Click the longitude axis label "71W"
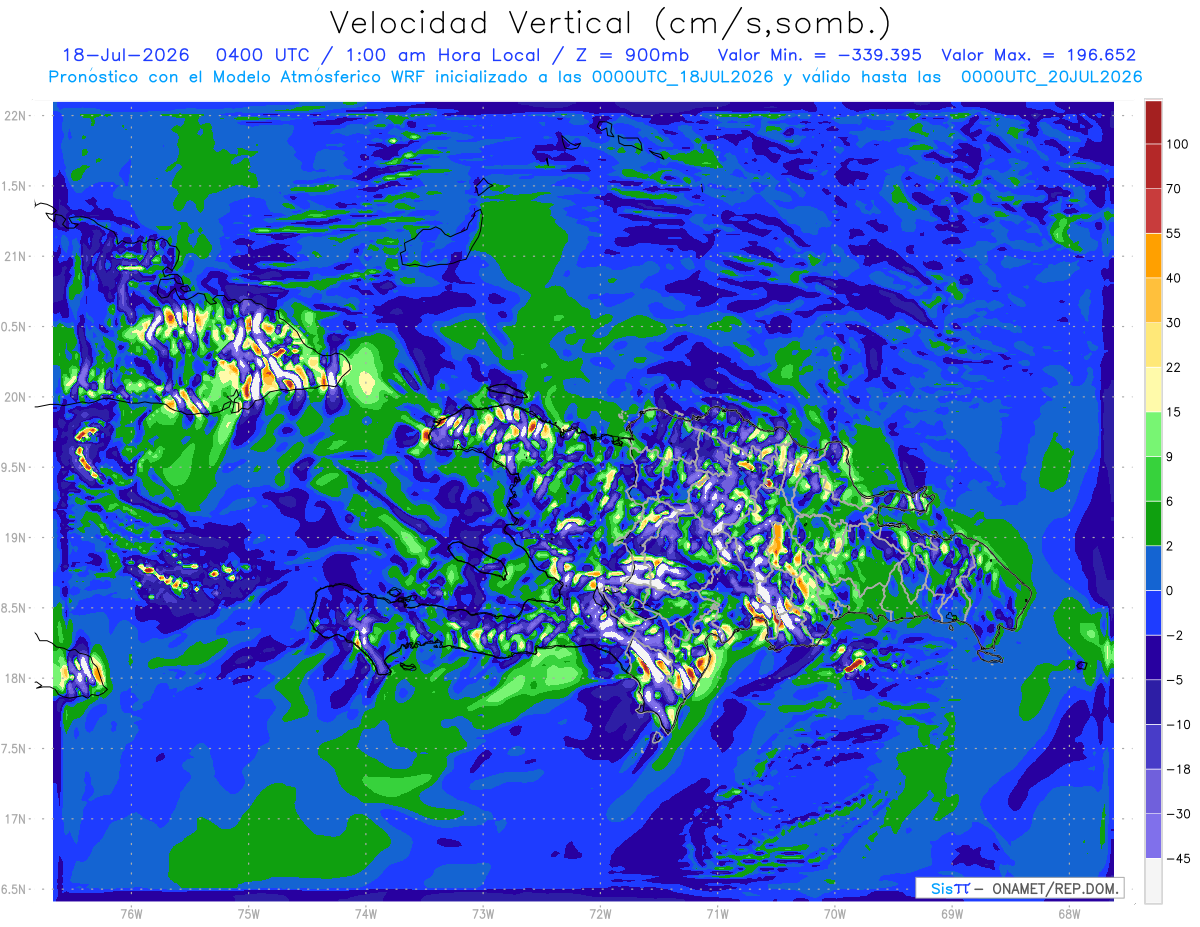Viewport: 1200px width, 927px height. click(717, 913)
